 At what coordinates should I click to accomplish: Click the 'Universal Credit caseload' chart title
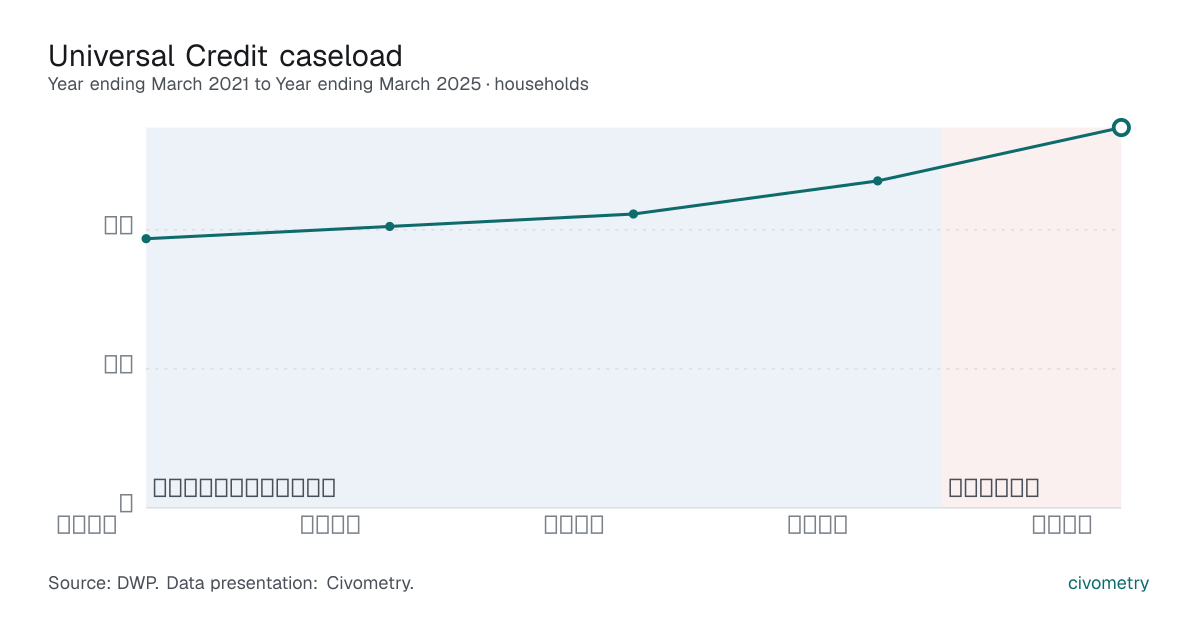point(225,55)
